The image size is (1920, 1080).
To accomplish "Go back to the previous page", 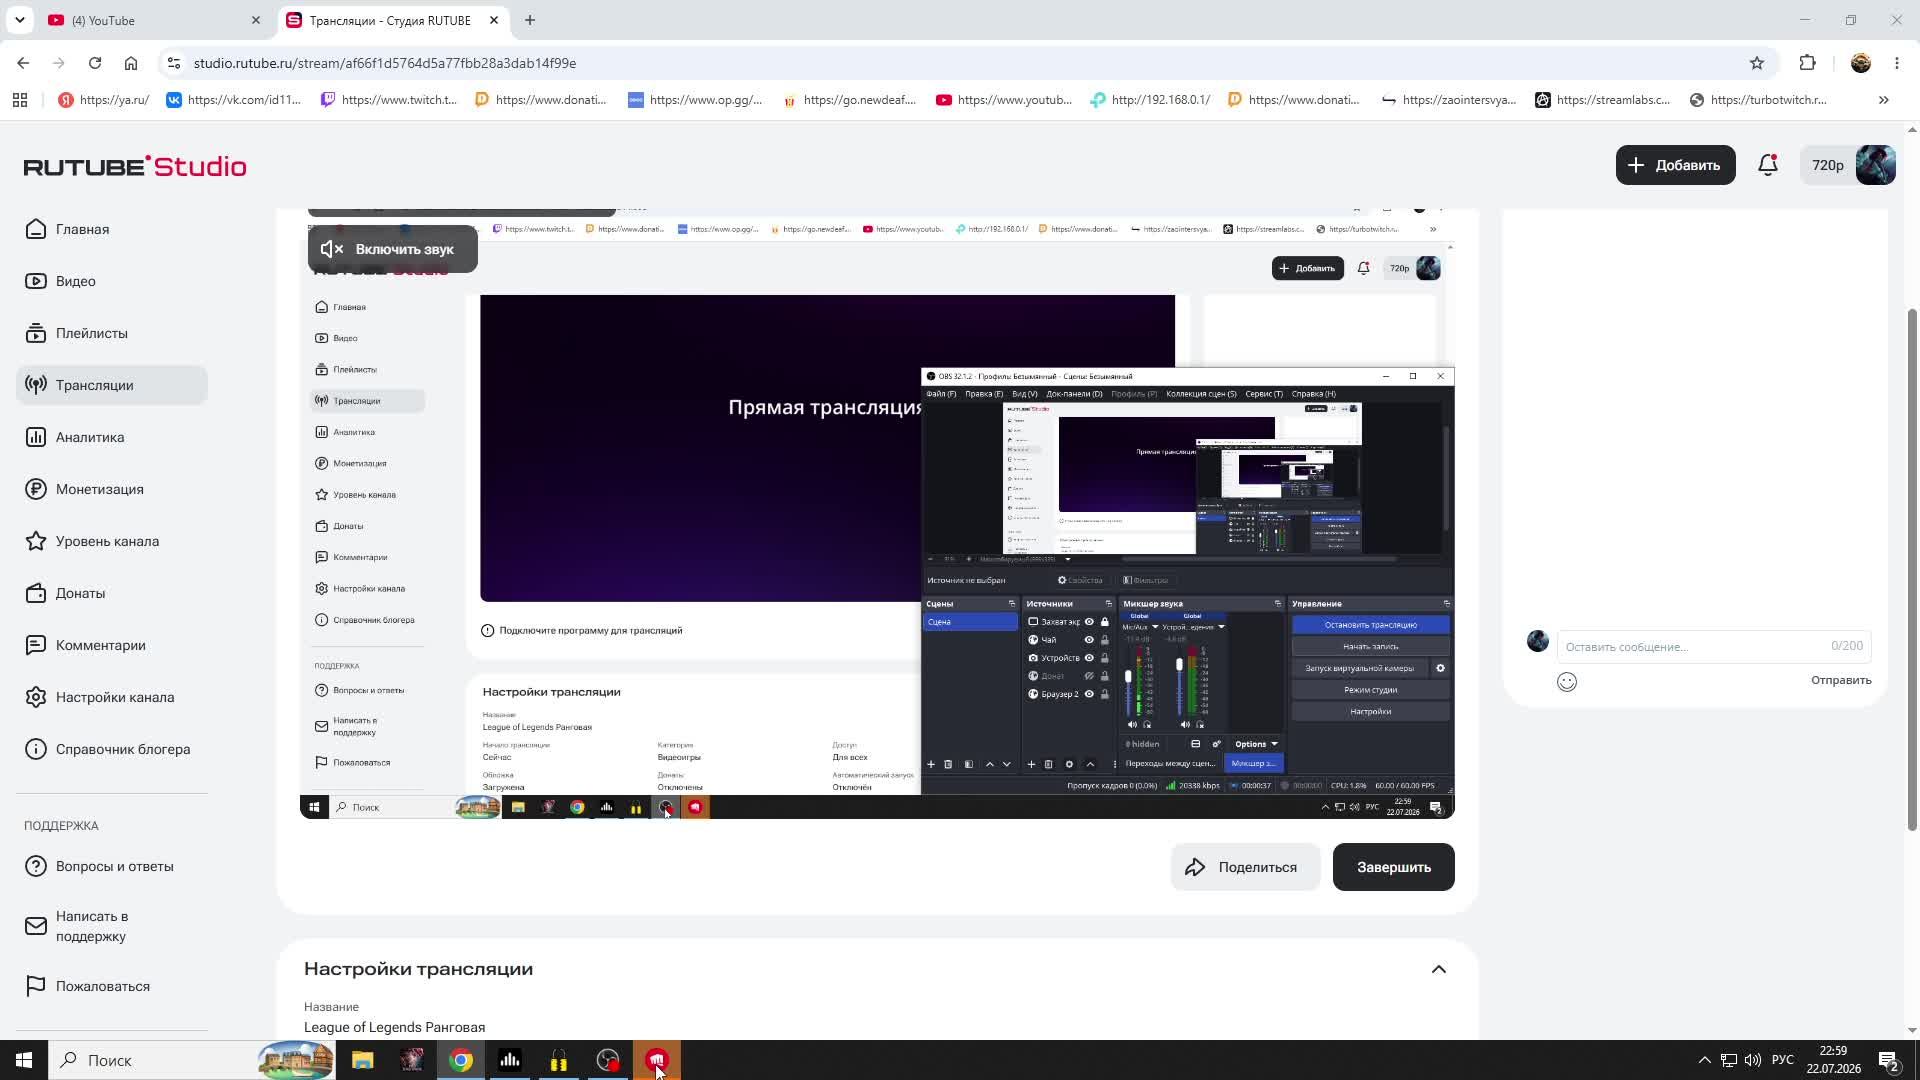I will (23, 63).
